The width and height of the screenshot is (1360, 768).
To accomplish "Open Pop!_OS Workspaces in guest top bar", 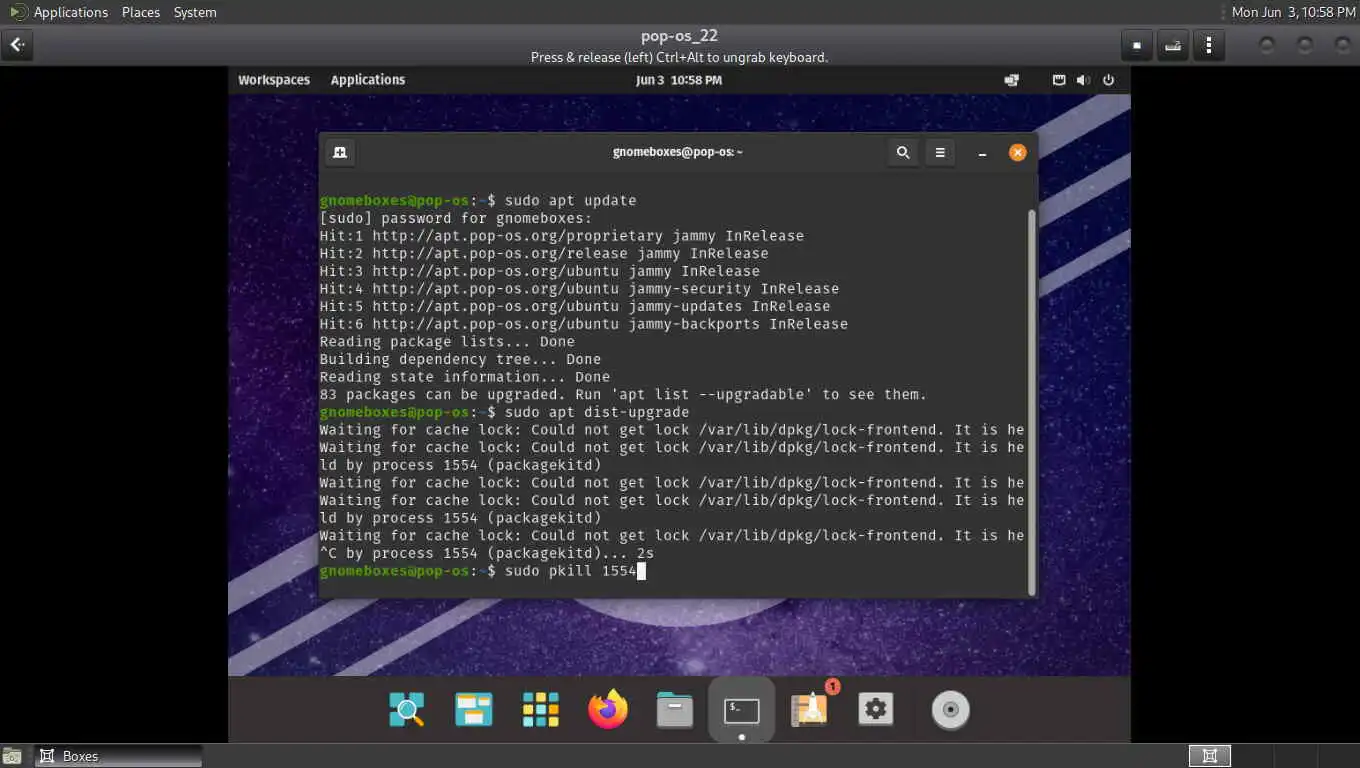I will [x=274, y=80].
